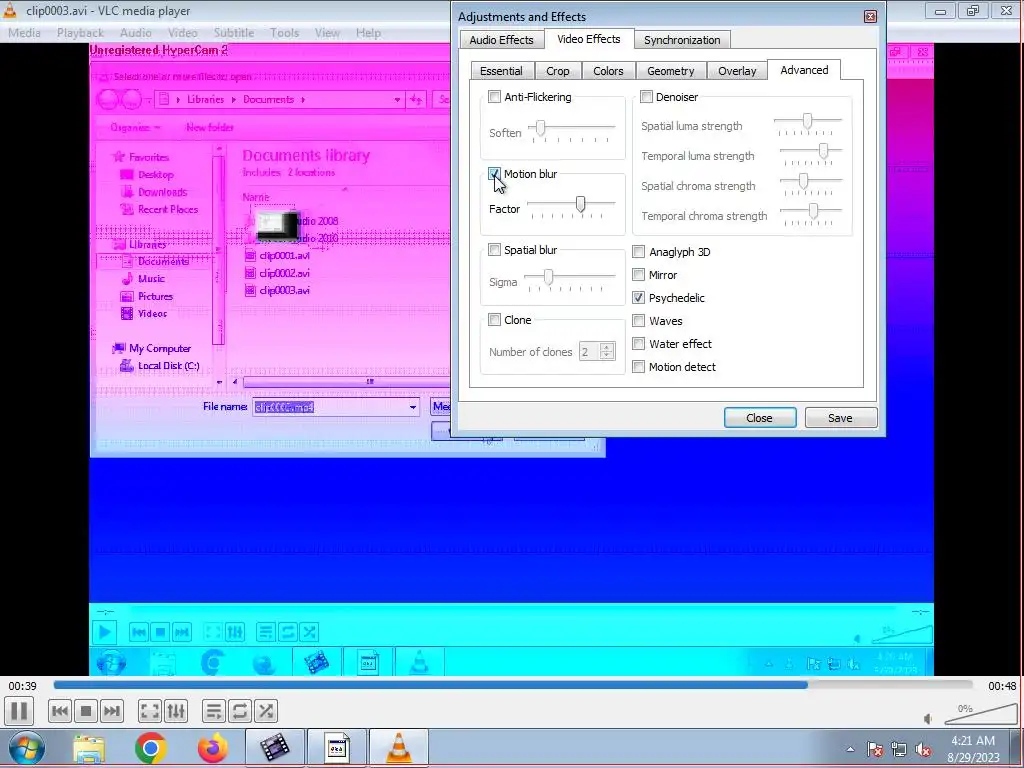Click Save button in effects dialog
The width and height of the screenshot is (1024, 768).
pos(840,418)
